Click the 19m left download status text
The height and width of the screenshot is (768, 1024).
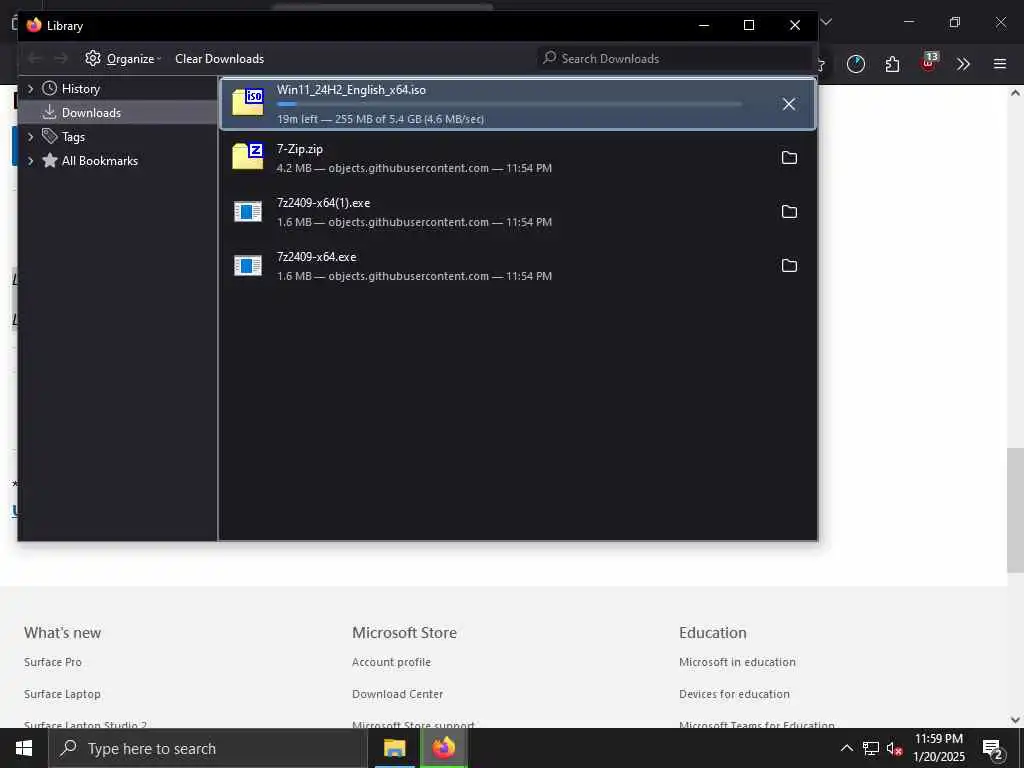[380, 119]
